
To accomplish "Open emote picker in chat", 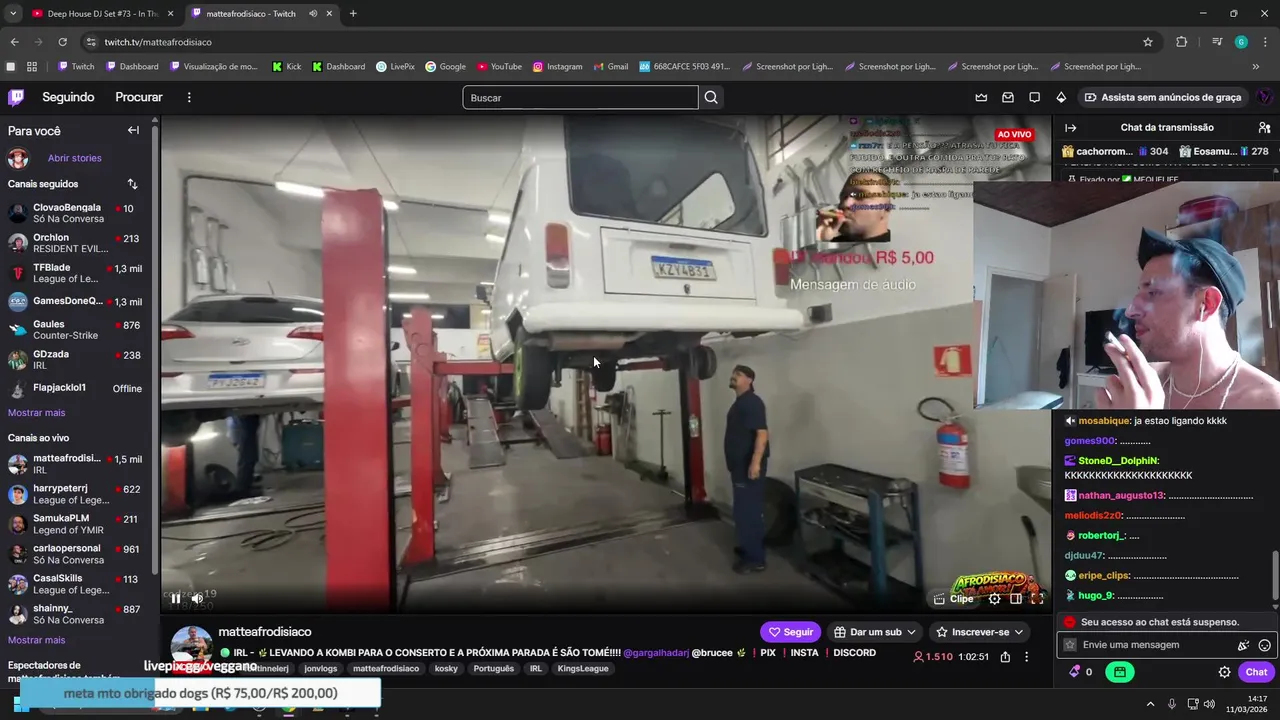I will [x=1265, y=645].
